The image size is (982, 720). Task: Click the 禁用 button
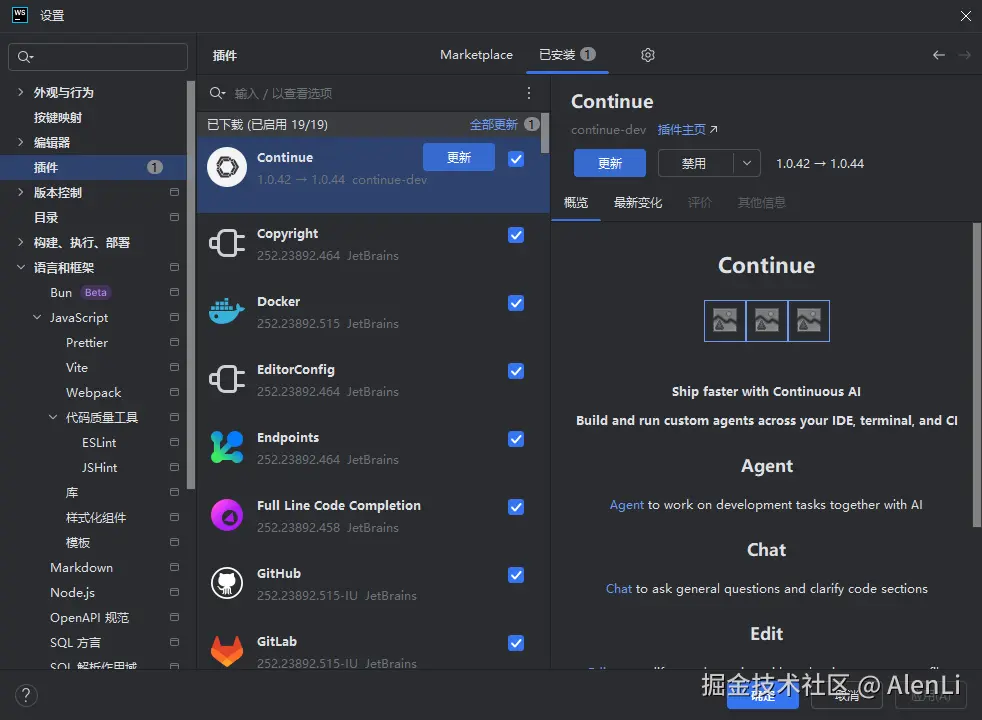pyautogui.click(x=695, y=163)
